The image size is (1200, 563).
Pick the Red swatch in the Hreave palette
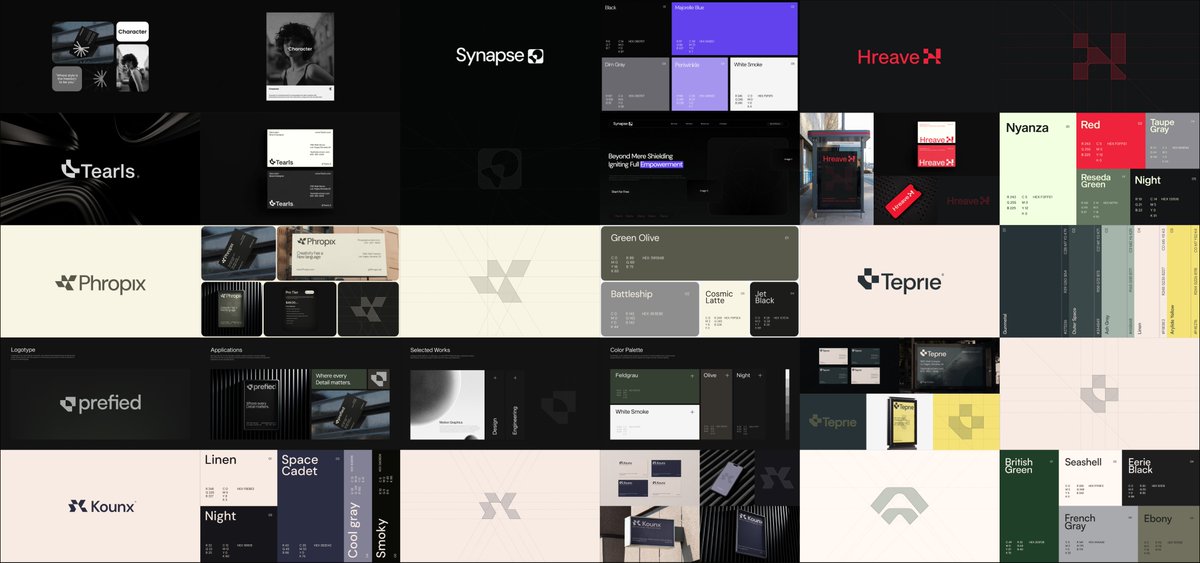coord(1110,139)
